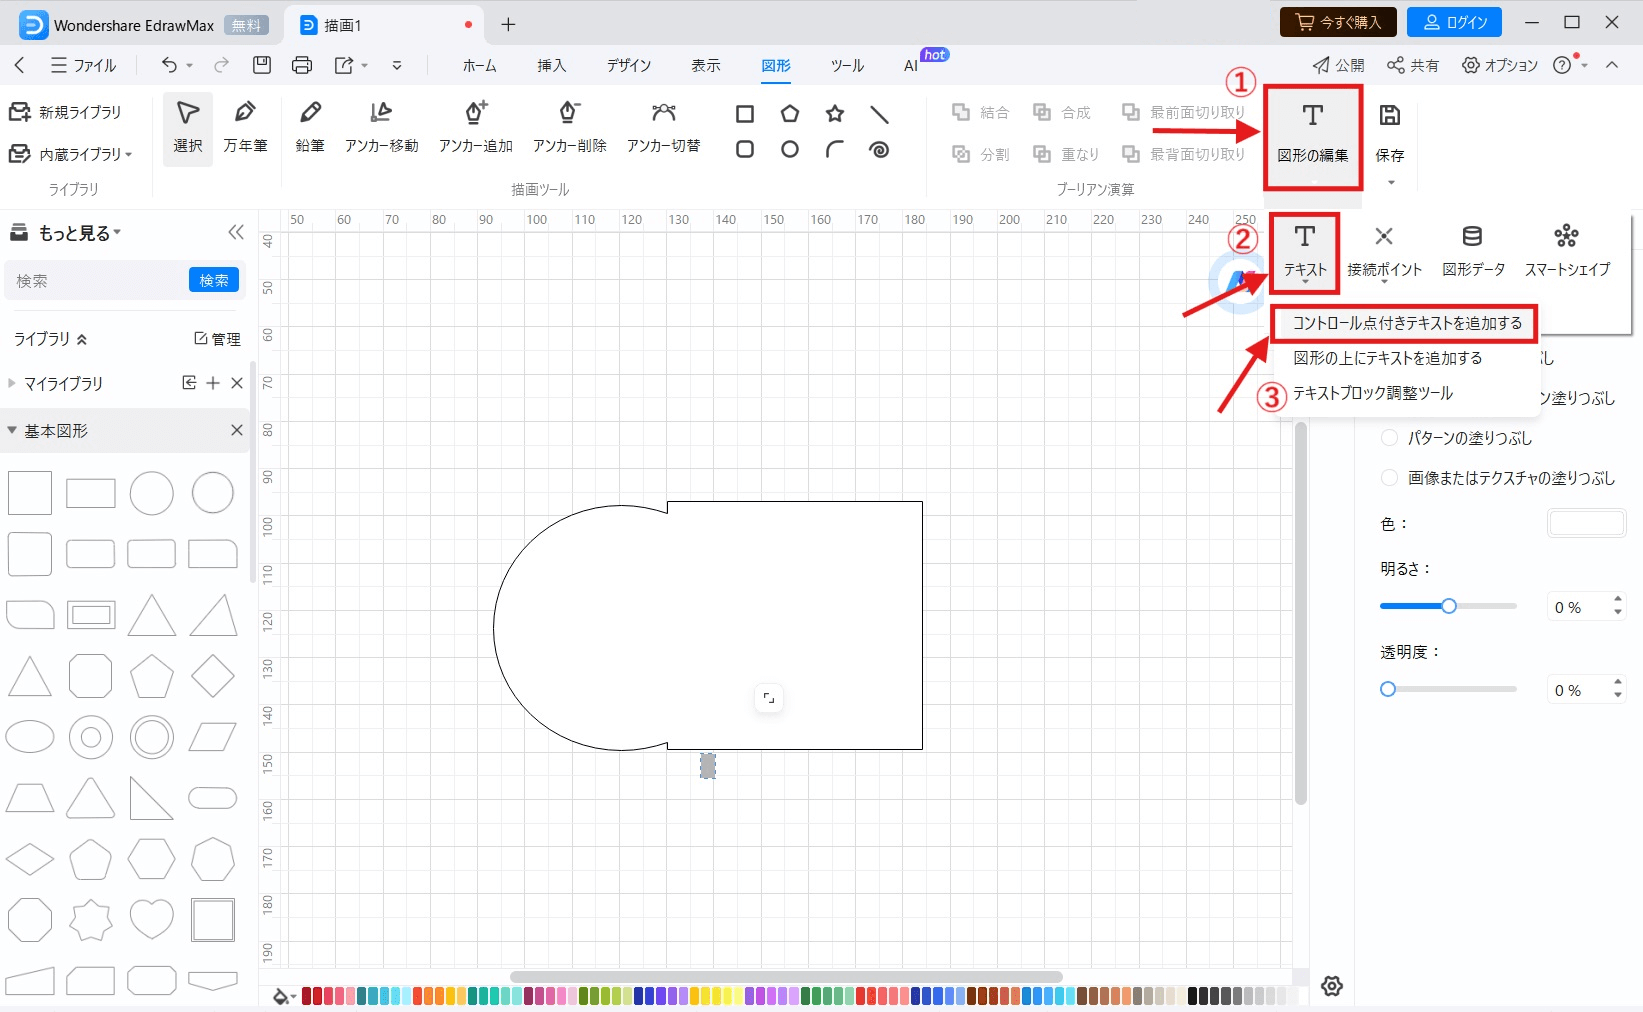1643x1012 pixels.
Task: Open オプション settings
Action: pyautogui.click(x=1499, y=65)
